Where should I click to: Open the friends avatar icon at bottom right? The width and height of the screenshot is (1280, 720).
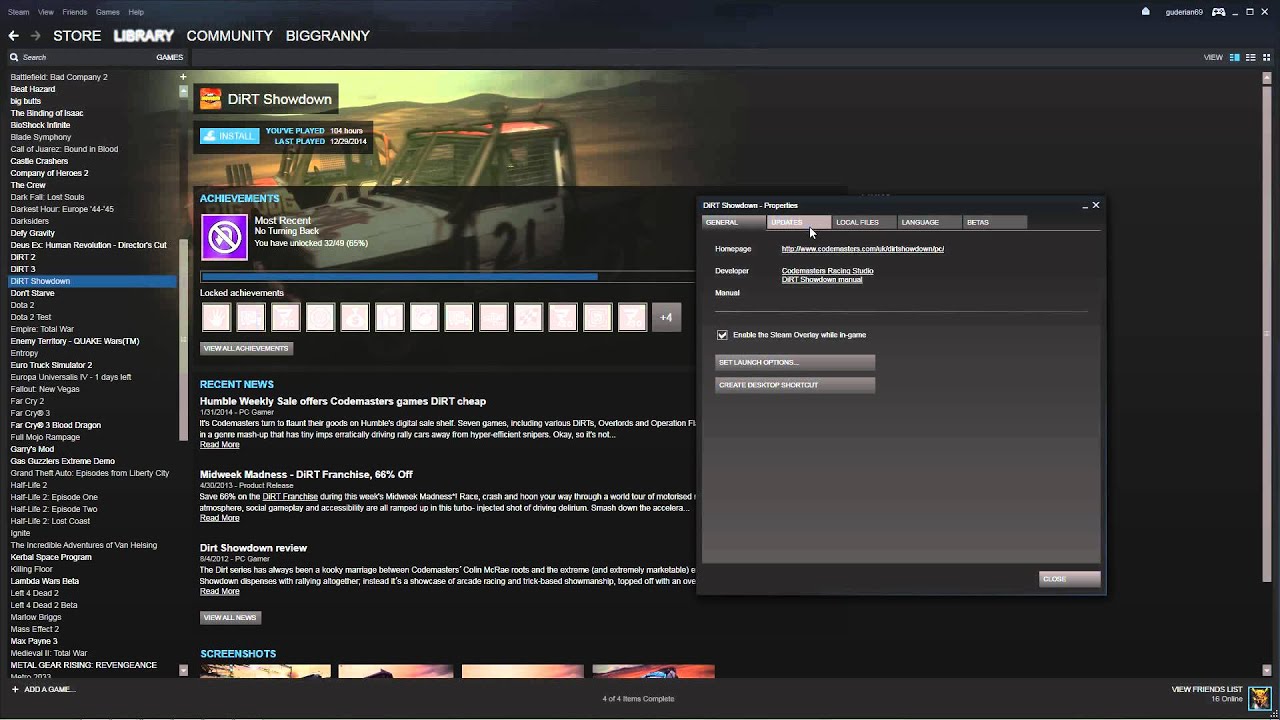click(x=1259, y=696)
